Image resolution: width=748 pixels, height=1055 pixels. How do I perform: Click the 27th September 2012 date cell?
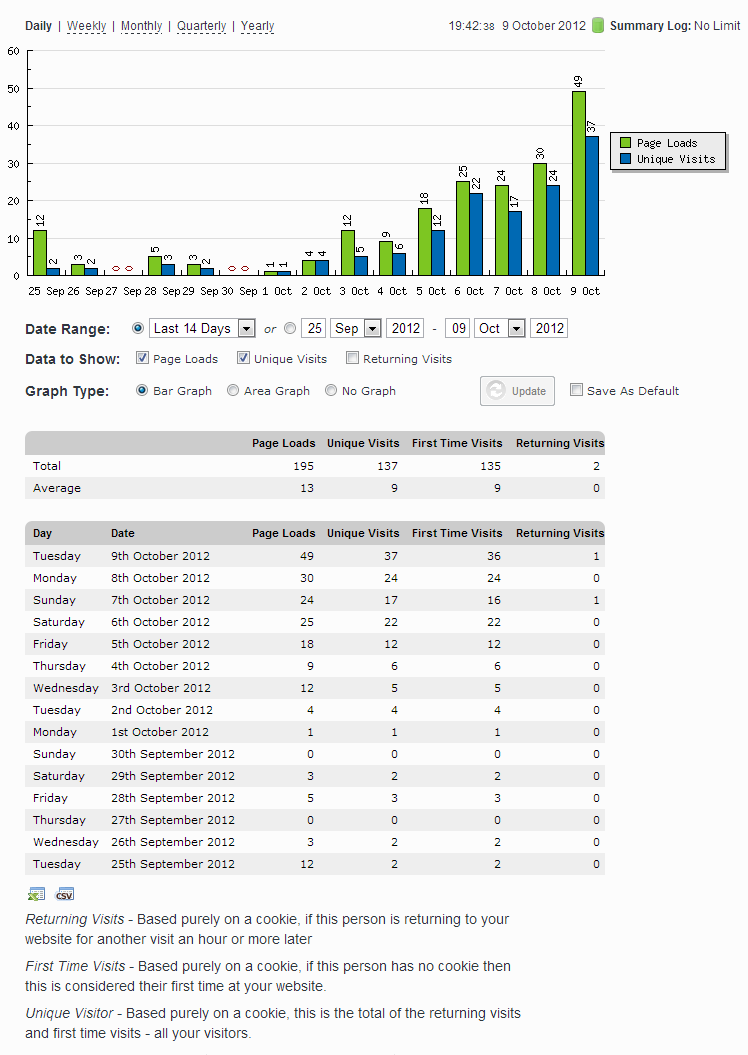(x=173, y=820)
